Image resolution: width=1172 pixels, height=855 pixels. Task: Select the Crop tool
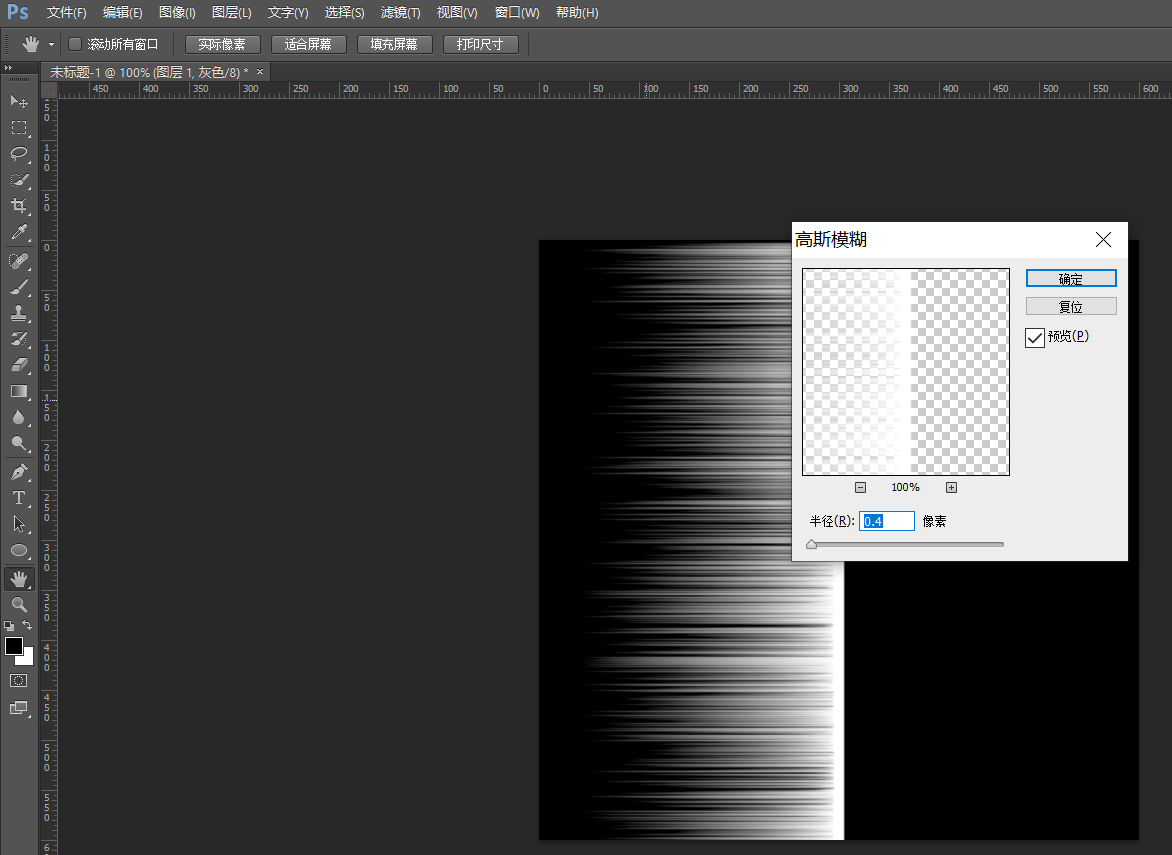[19, 206]
